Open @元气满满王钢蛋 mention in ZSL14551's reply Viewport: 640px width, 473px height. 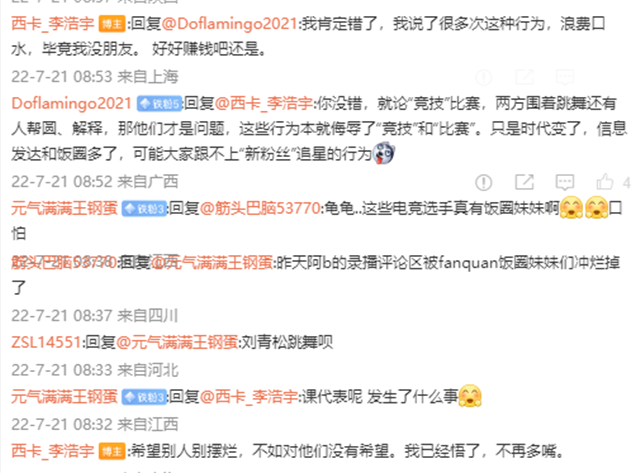(x=177, y=342)
